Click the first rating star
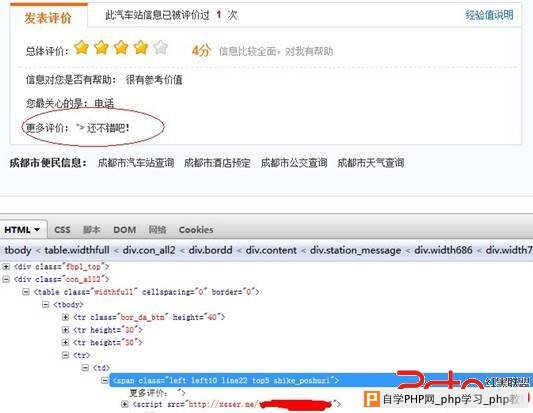This screenshot has height=413, width=533. coord(82,47)
